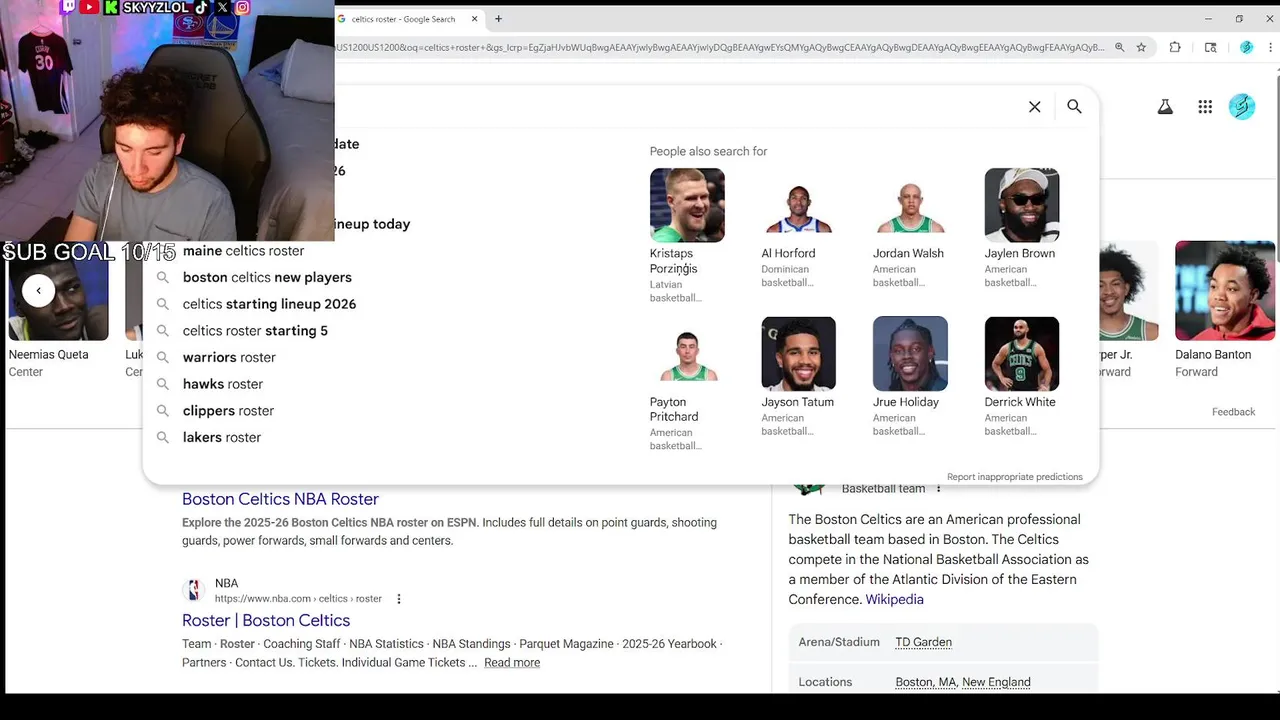Open Payton Pritchard photo card
Screen dimensions: 1280x720
pyautogui.click(x=687, y=354)
